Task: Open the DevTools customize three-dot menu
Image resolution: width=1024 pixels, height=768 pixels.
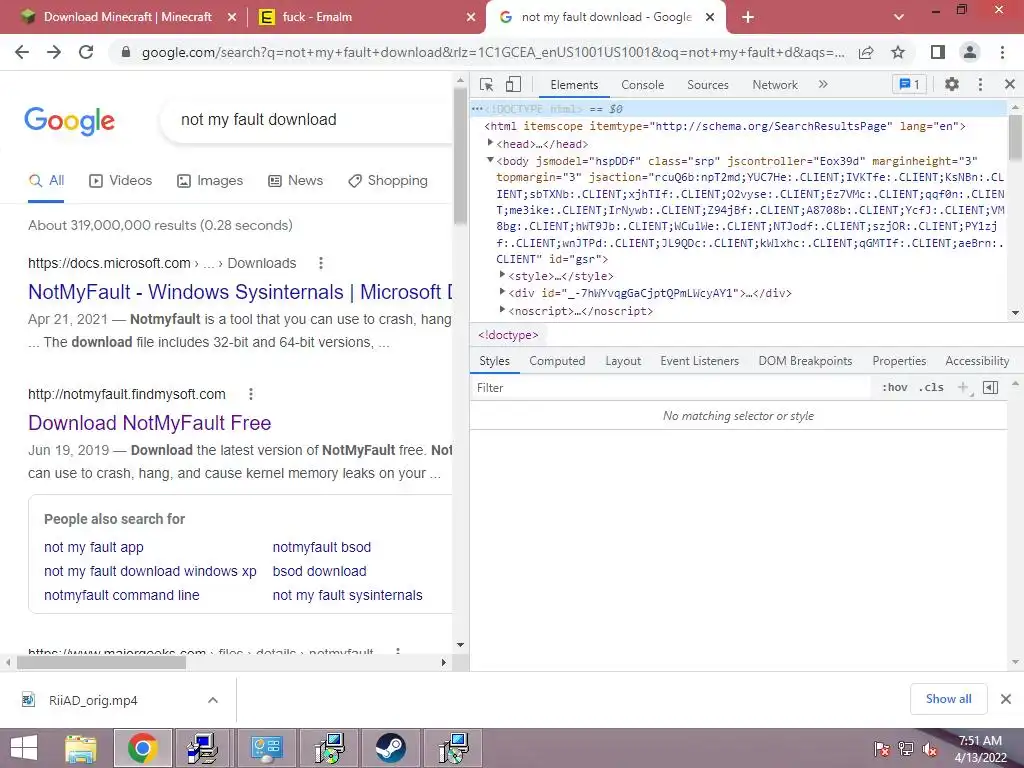Action: [x=980, y=84]
